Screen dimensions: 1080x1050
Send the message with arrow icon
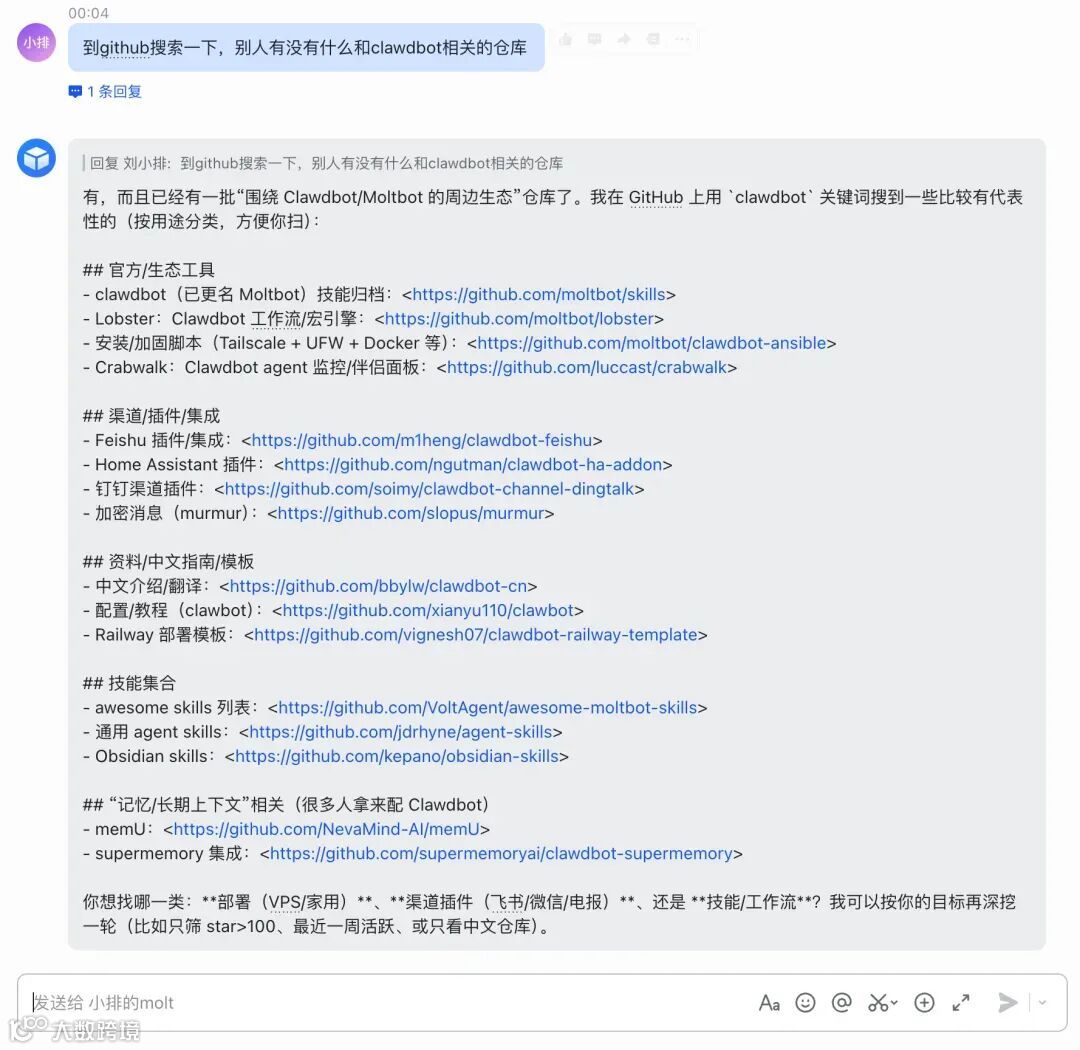1008,1002
